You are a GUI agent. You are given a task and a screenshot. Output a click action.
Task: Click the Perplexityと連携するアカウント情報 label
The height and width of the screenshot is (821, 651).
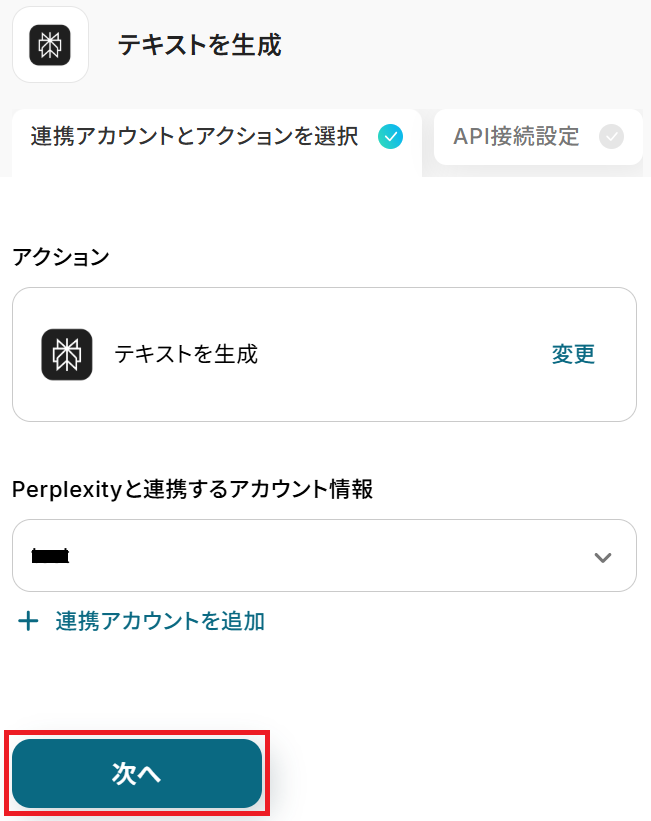tap(192, 489)
